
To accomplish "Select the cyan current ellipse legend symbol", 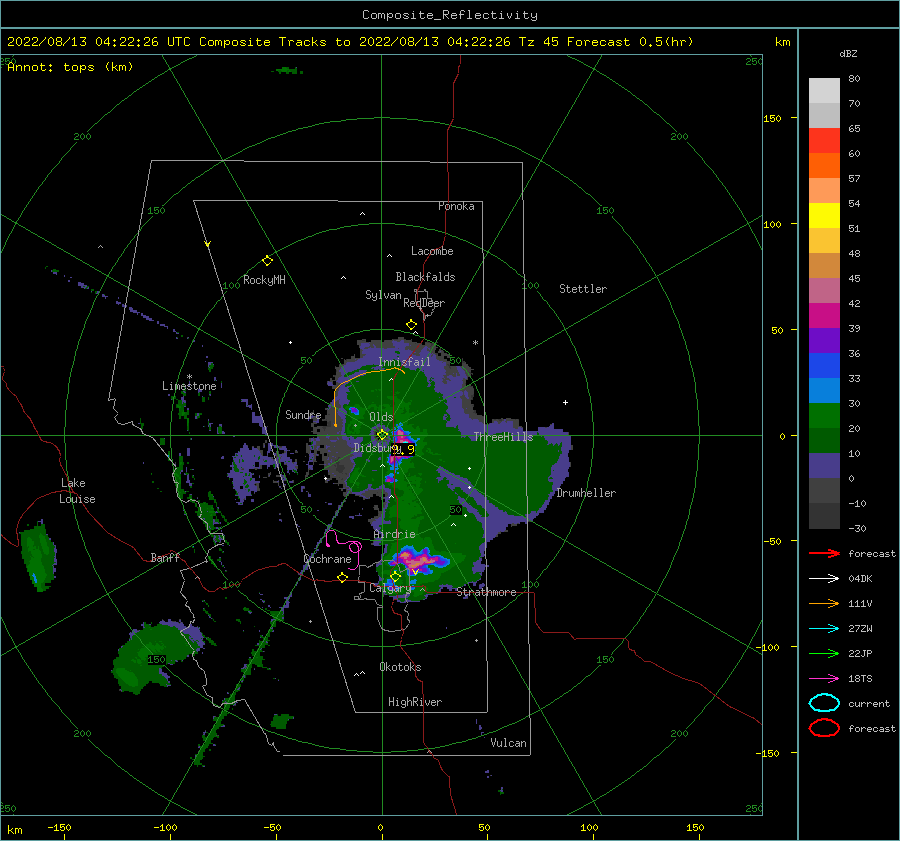I will pos(824,703).
